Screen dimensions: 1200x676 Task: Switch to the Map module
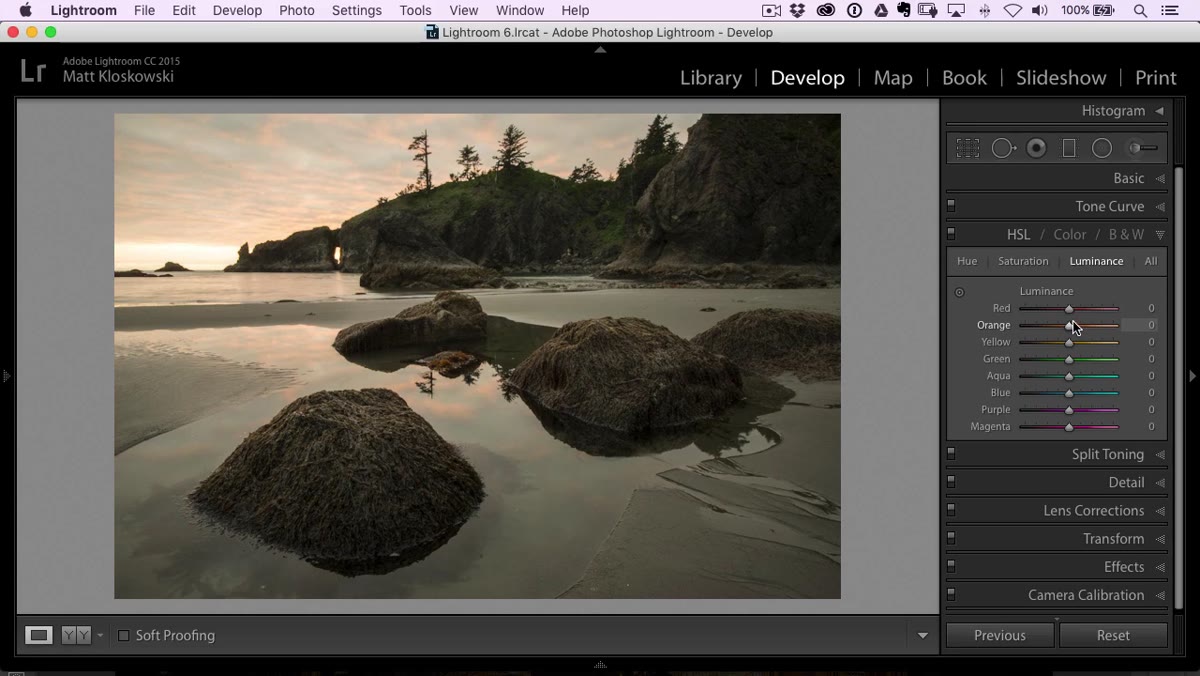point(893,78)
